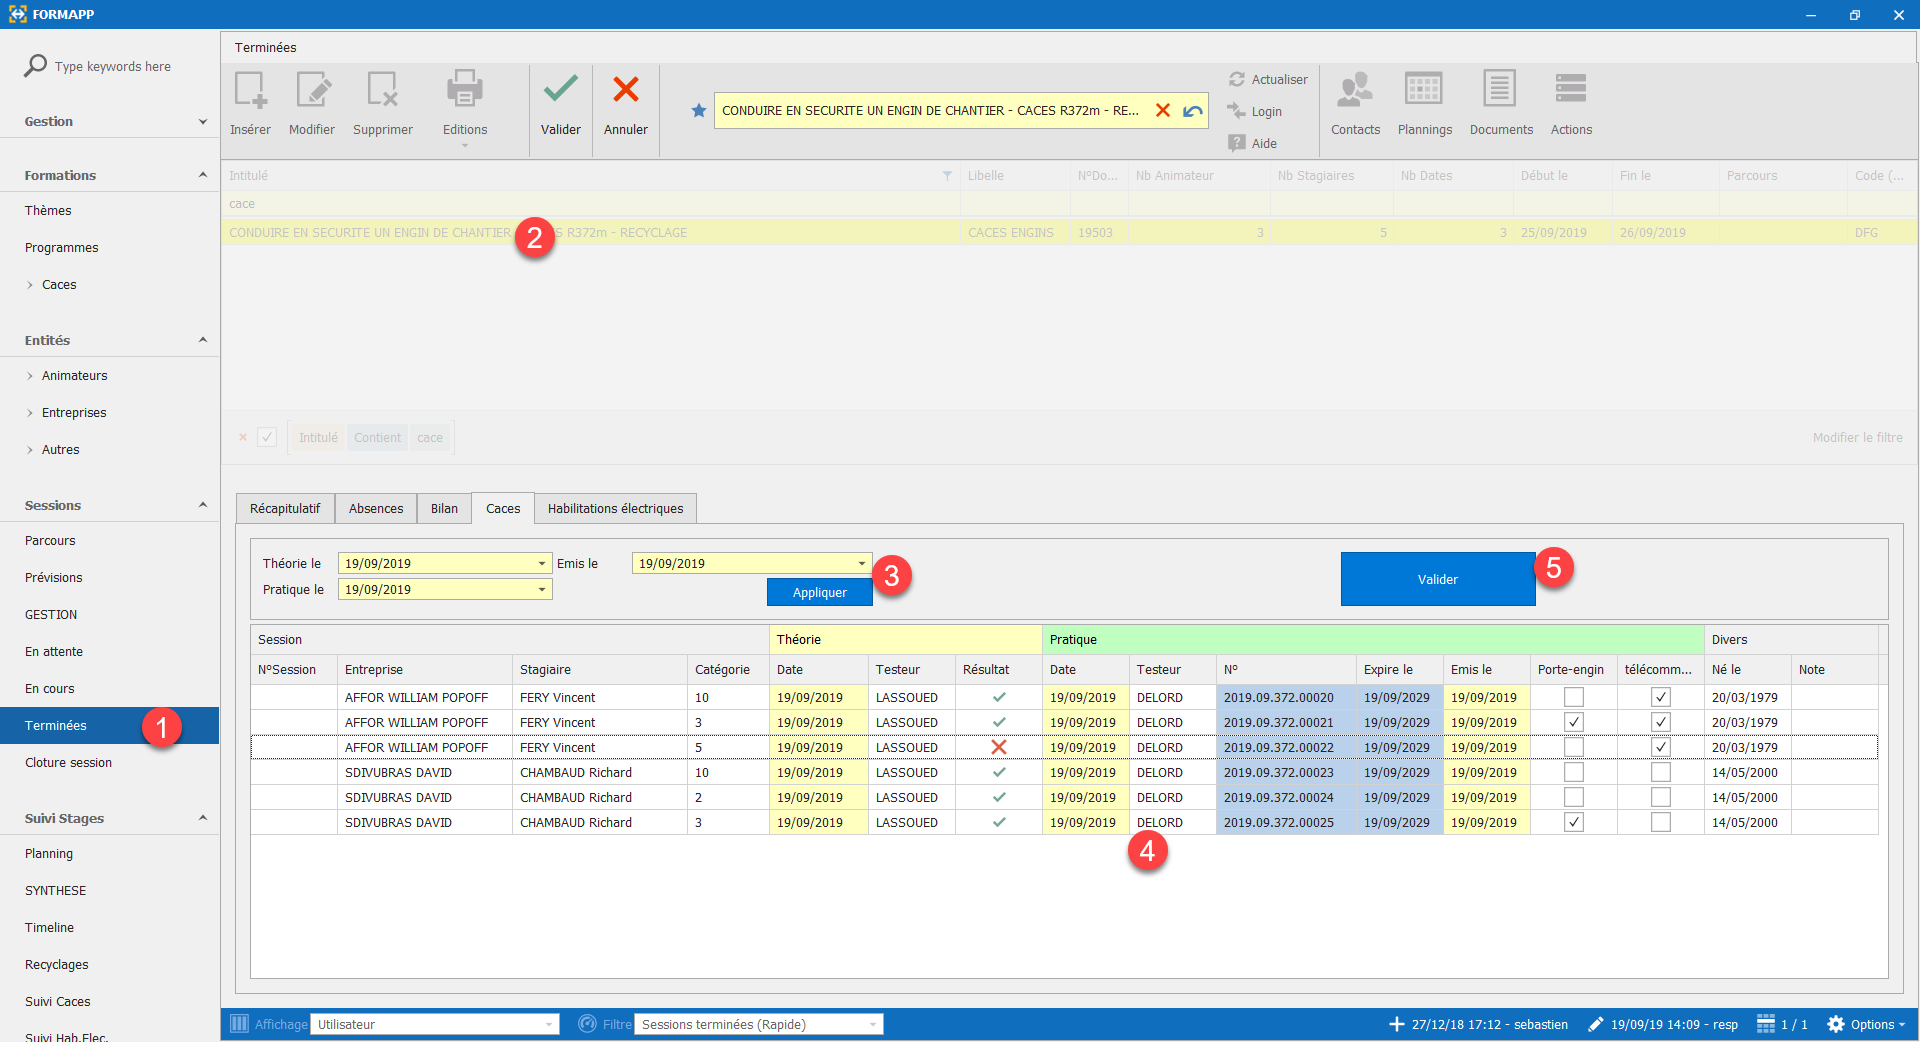Click the Filtre icon in status bar
Viewport: 1920px width, 1042px height.
click(588, 1024)
